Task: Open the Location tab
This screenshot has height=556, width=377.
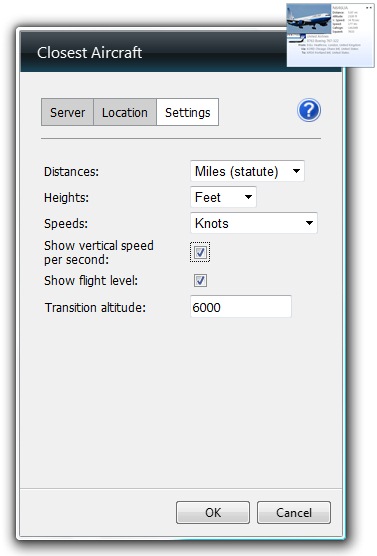Action: [124, 112]
